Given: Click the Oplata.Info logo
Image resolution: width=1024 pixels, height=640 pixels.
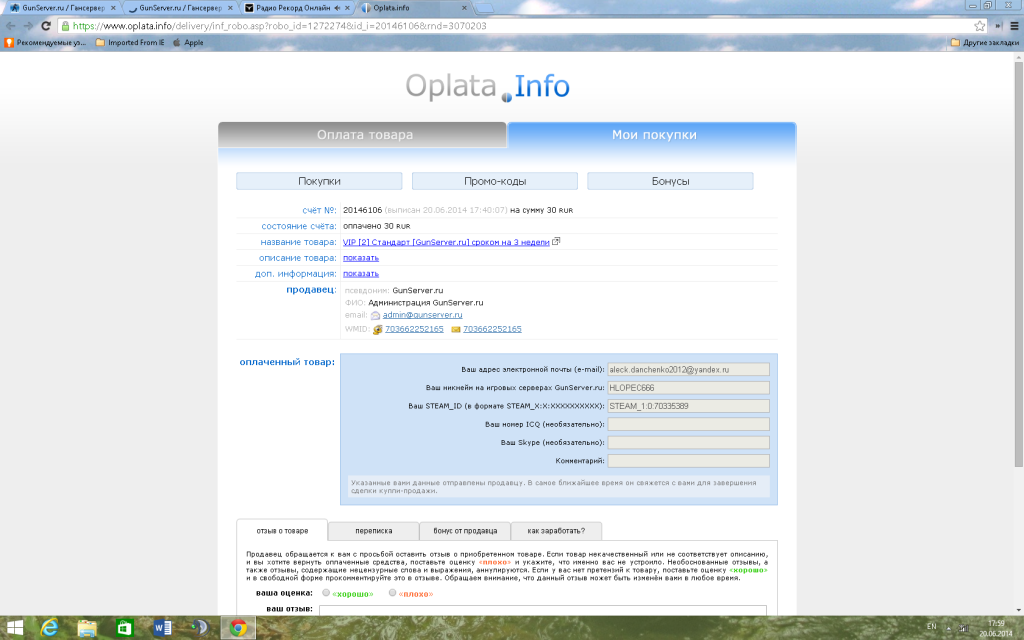Looking at the screenshot, I should click(x=488, y=87).
